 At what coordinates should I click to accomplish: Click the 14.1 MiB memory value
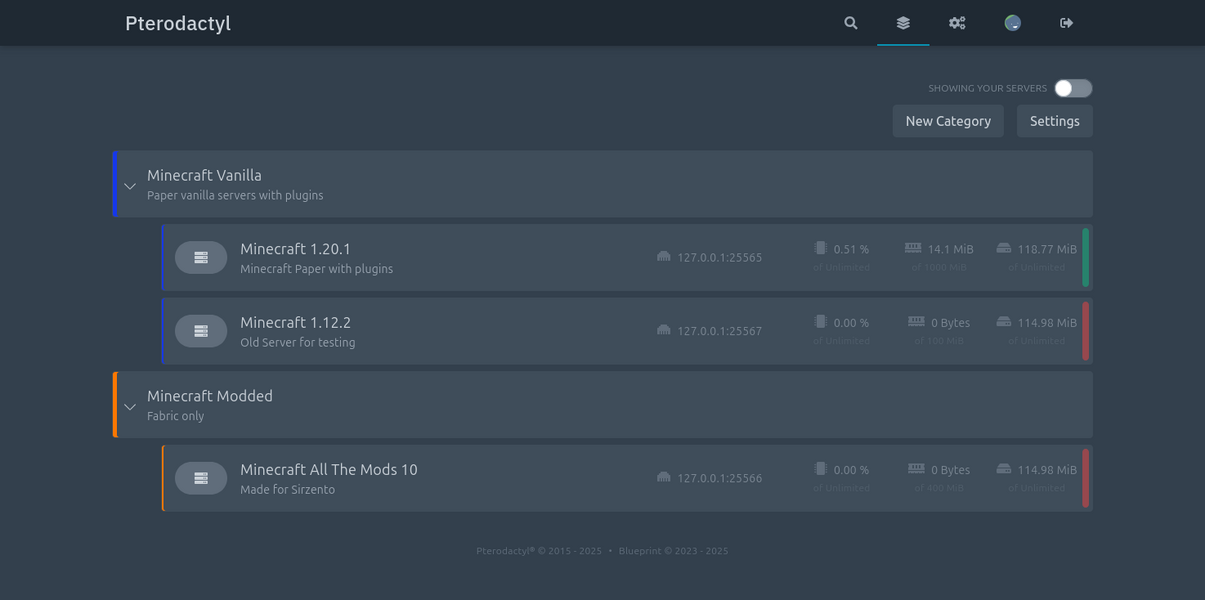tap(950, 250)
